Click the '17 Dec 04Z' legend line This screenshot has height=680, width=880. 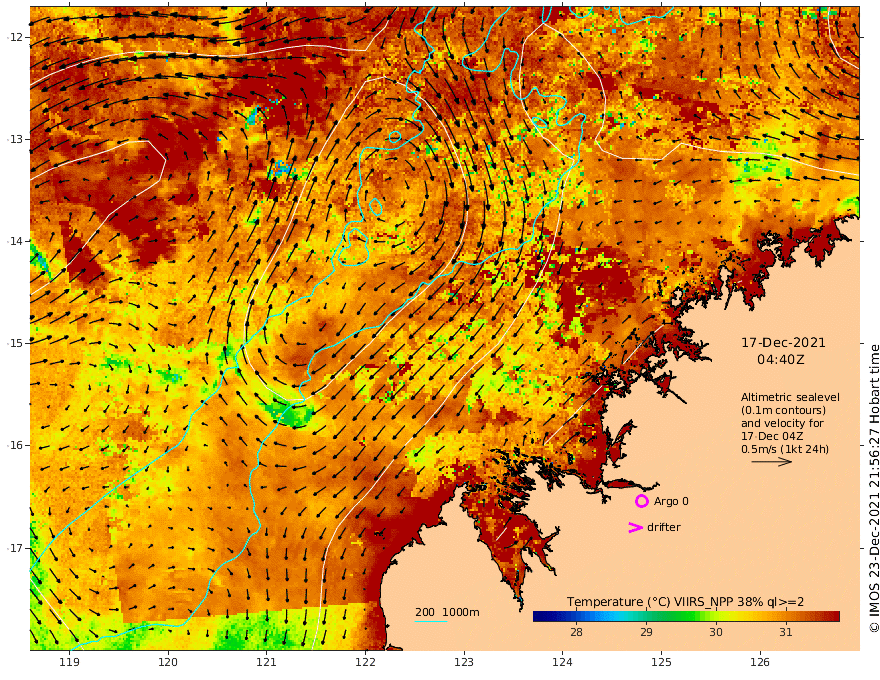coord(772,436)
